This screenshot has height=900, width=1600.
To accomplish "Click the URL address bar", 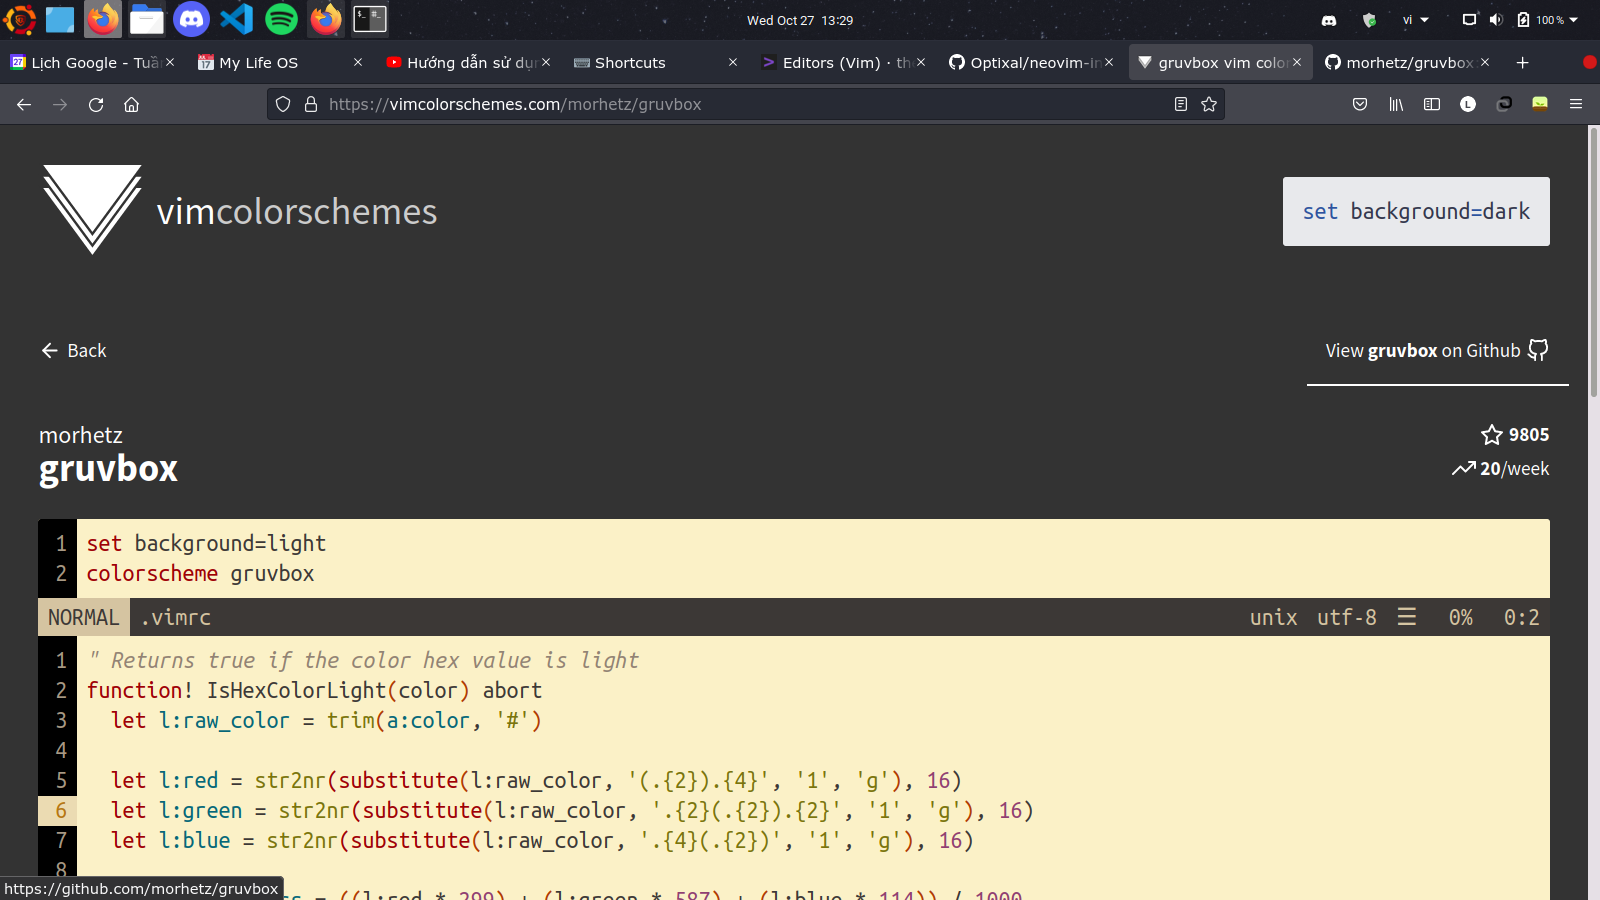I will point(745,104).
